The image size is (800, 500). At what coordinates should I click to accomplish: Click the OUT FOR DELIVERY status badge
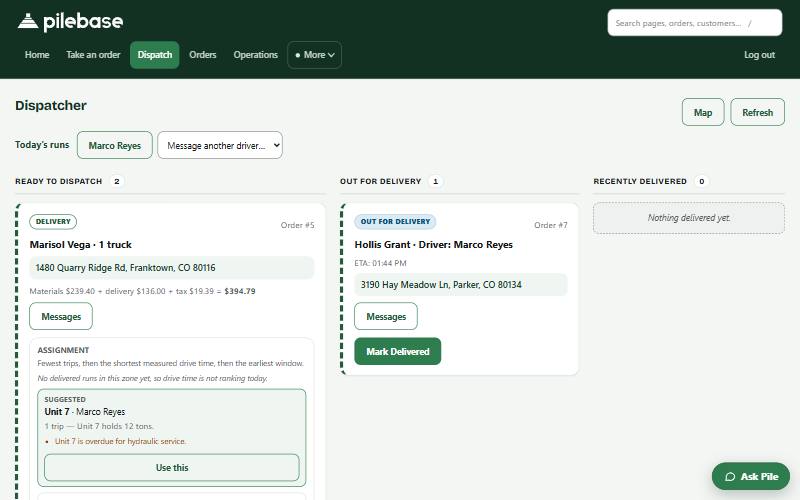[x=395, y=221]
